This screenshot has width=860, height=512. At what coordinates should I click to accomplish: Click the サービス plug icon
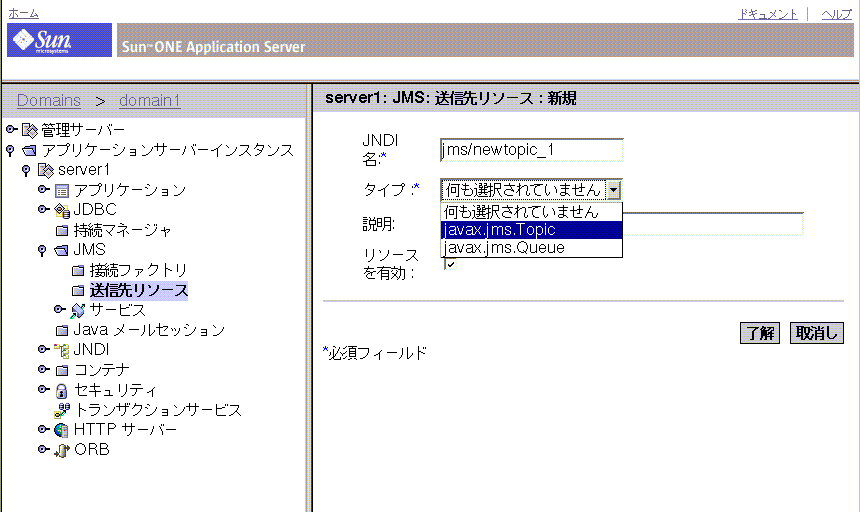[x=78, y=310]
